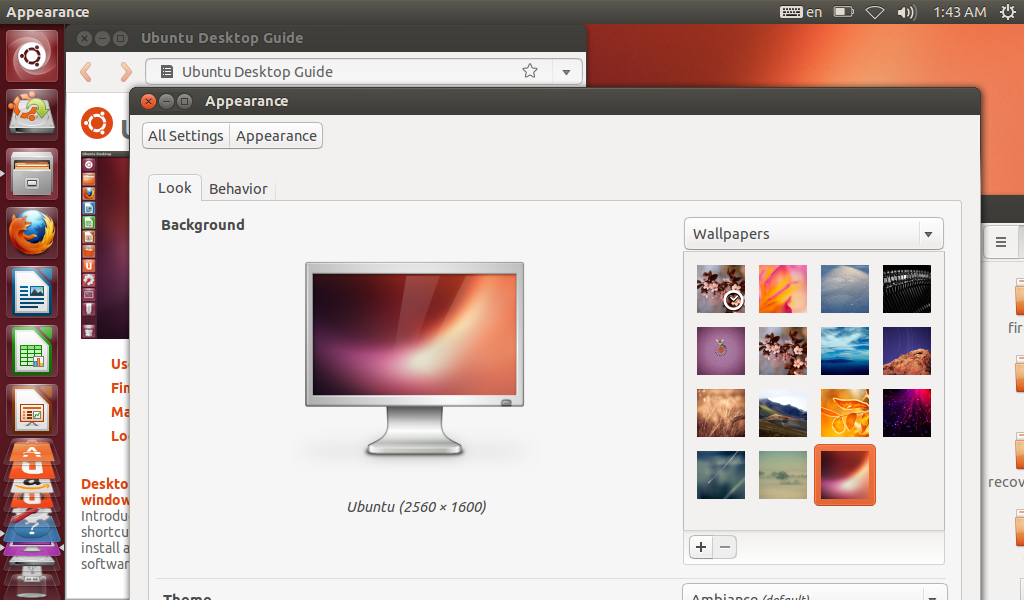Image resolution: width=1024 pixels, height=600 pixels.
Task: Open LibreOffice Calc from the launcher
Action: pyautogui.click(x=33, y=351)
